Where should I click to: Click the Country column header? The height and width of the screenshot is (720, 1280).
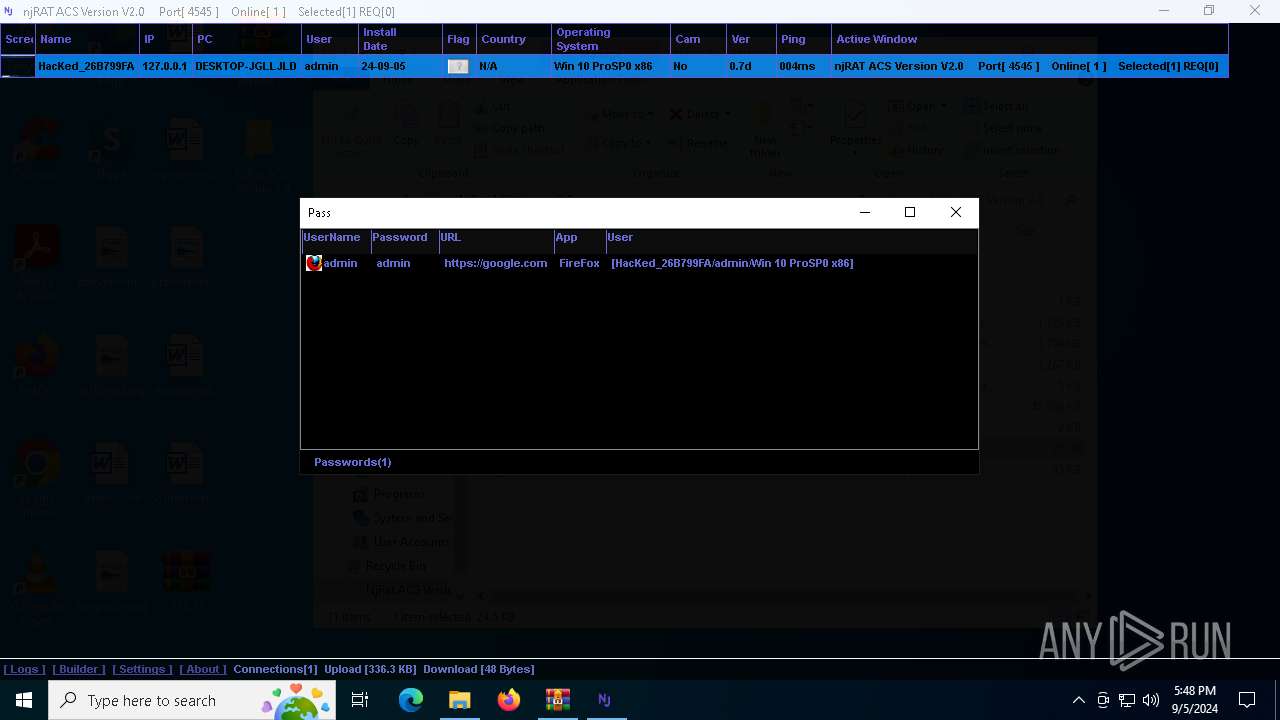coord(514,40)
